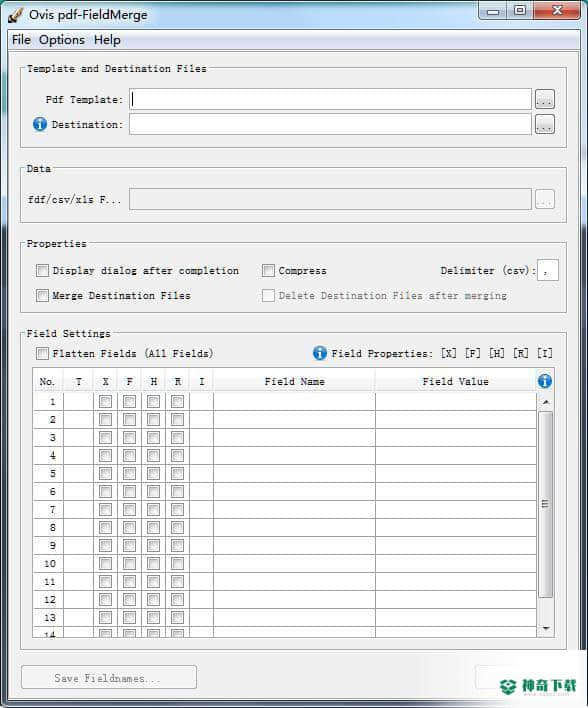588x708 pixels.
Task: Click the info icon beside Field Properties
Action: pos(320,353)
